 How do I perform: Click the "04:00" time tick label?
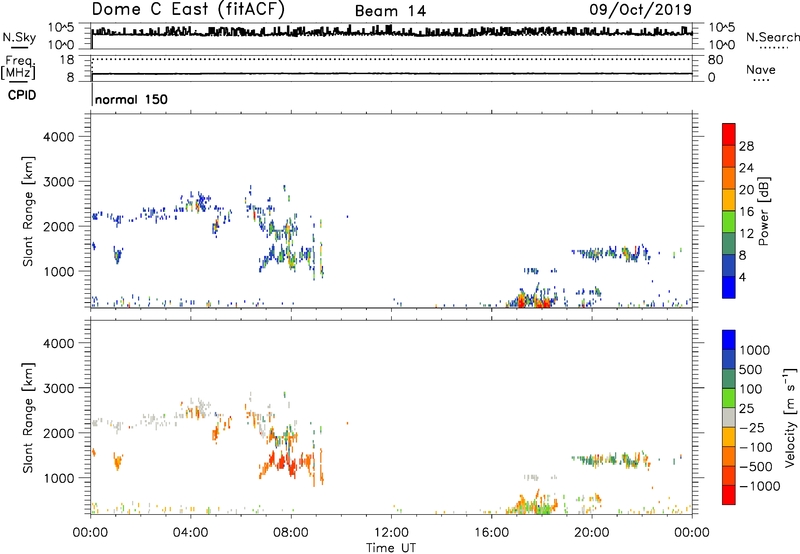click(190, 533)
